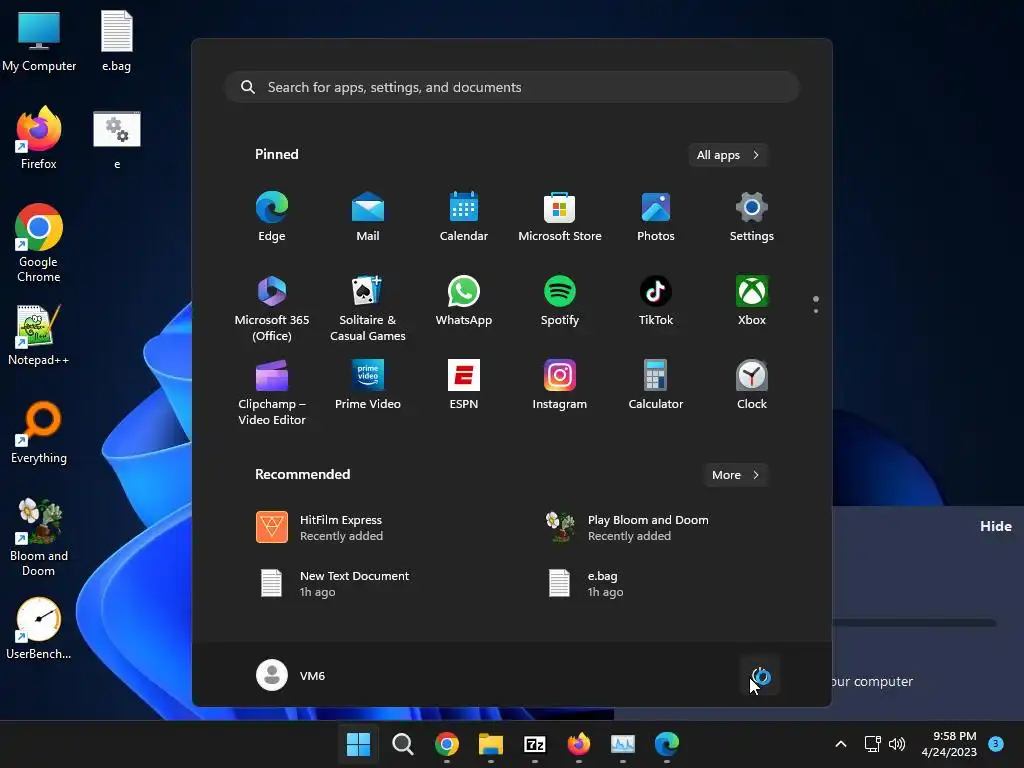Select Google Chrome desktop shortcut
The width and height of the screenshot is (1024, 768).
(x=39, y=242)
